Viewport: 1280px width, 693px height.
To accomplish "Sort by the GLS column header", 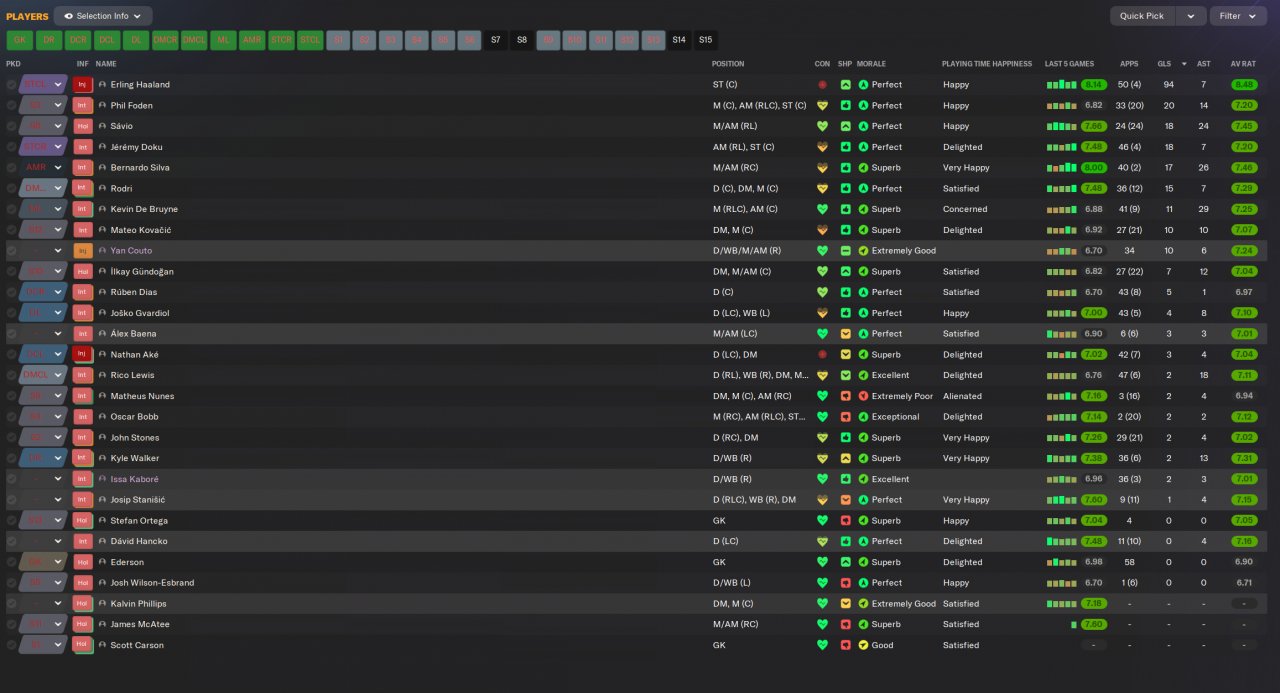I will (1163, 64).
